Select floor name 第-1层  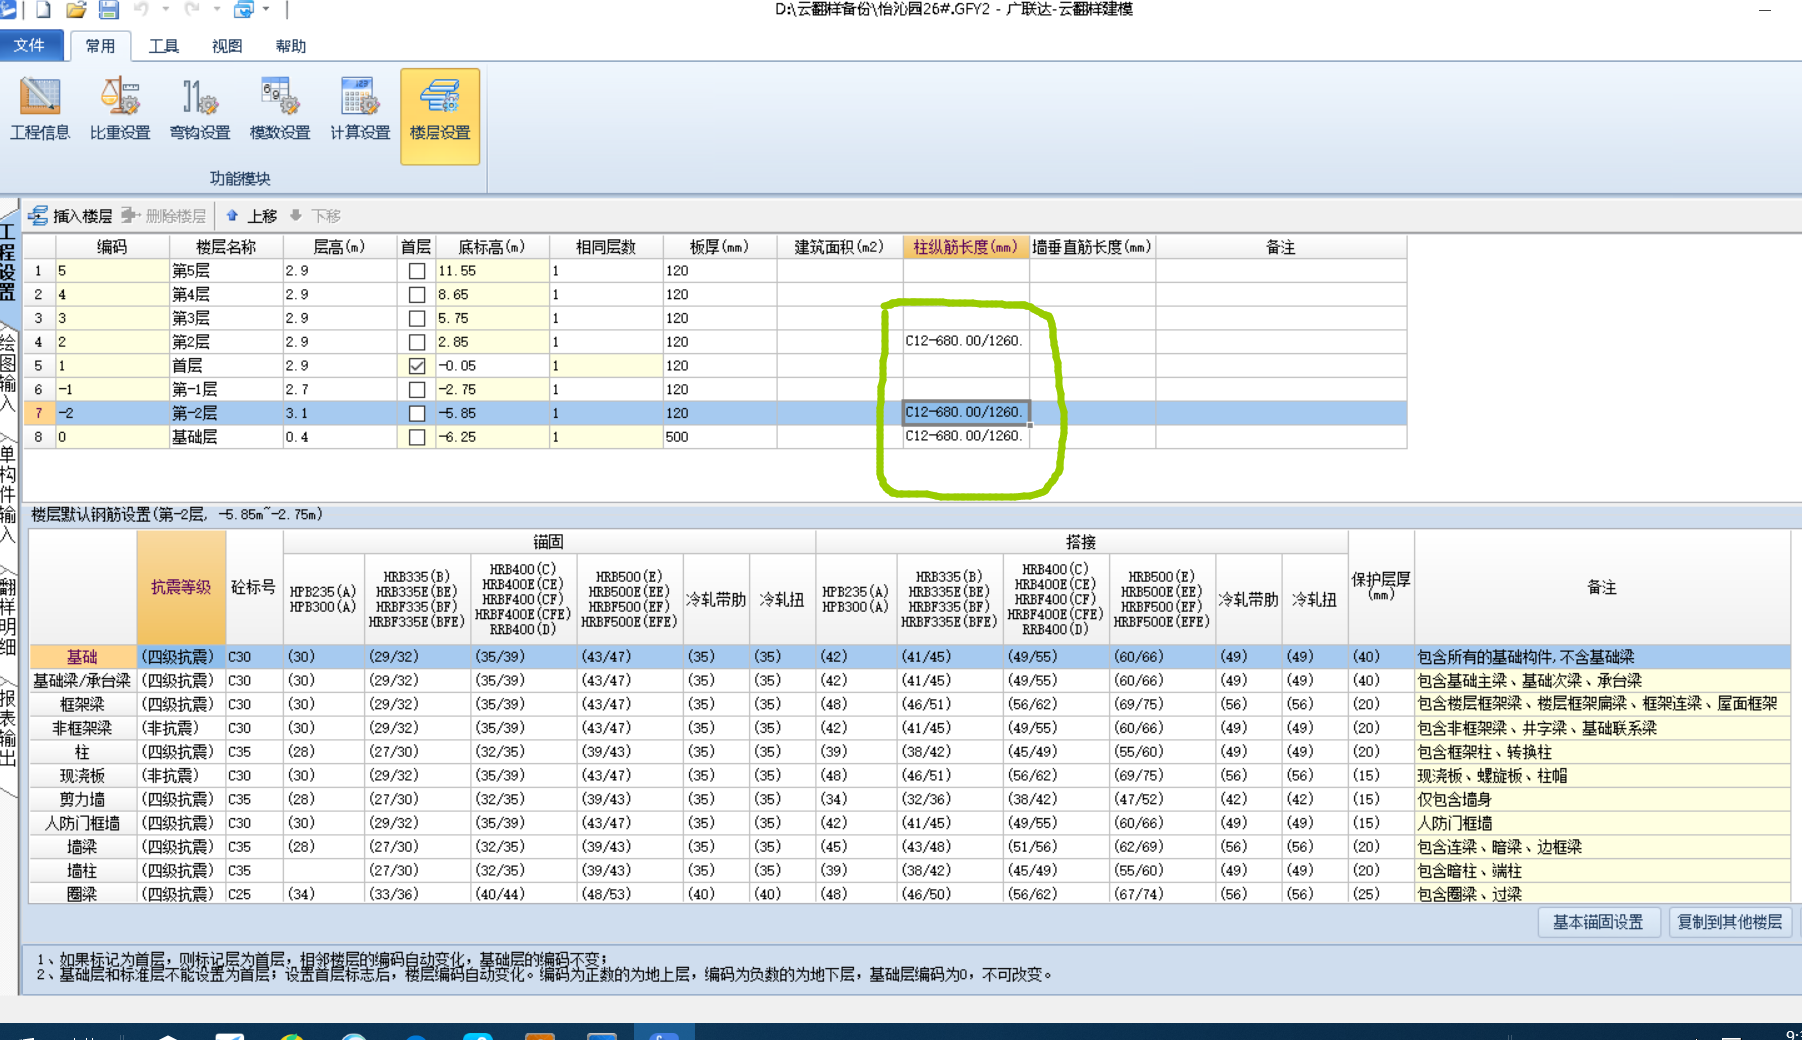pyautogui.click(x=225, y=390)
